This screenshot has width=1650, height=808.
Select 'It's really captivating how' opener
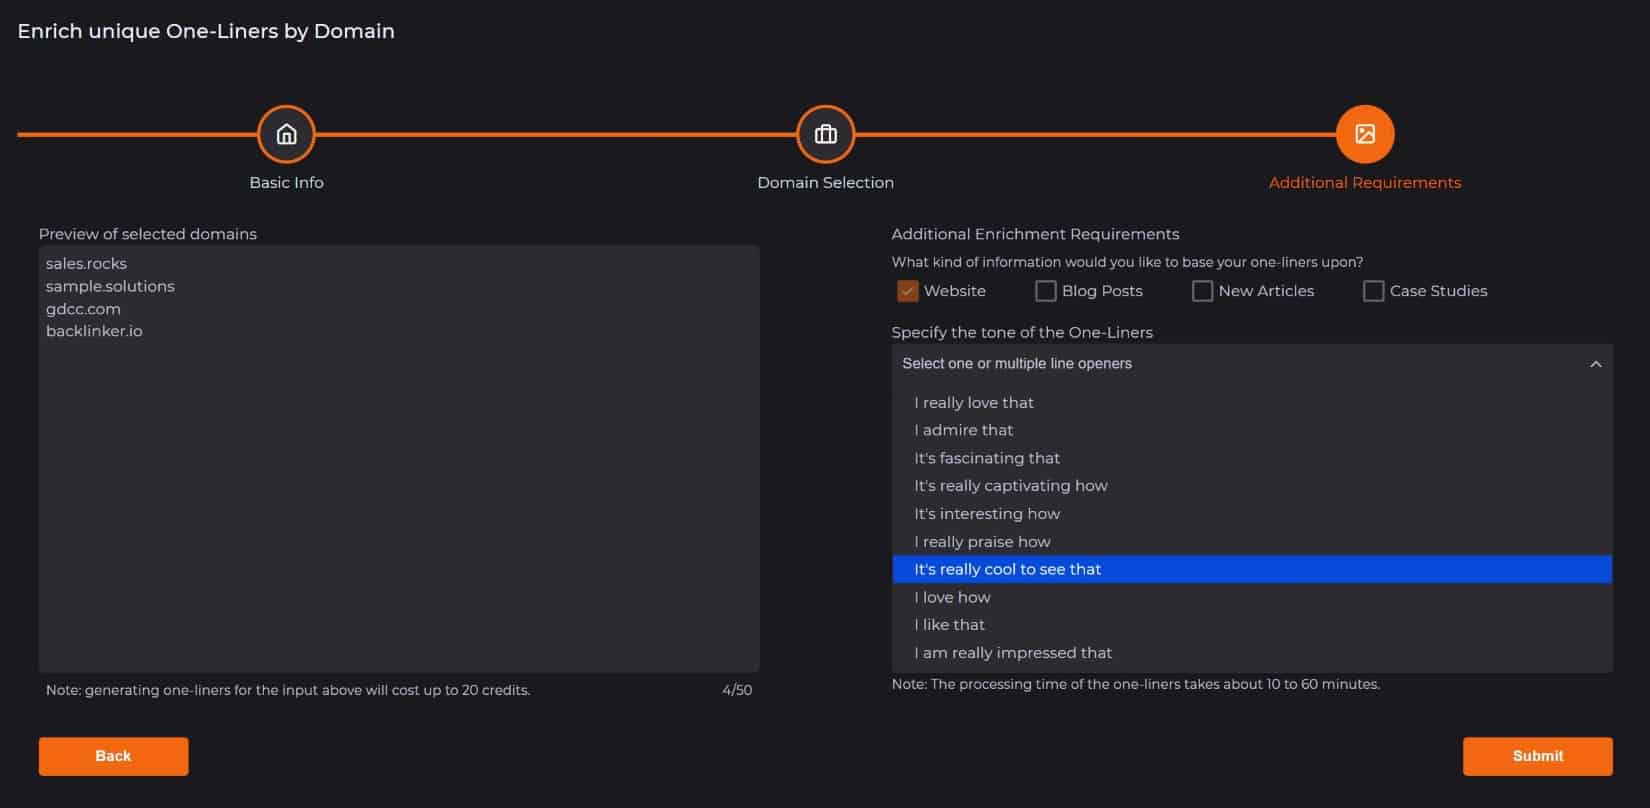1010,486
